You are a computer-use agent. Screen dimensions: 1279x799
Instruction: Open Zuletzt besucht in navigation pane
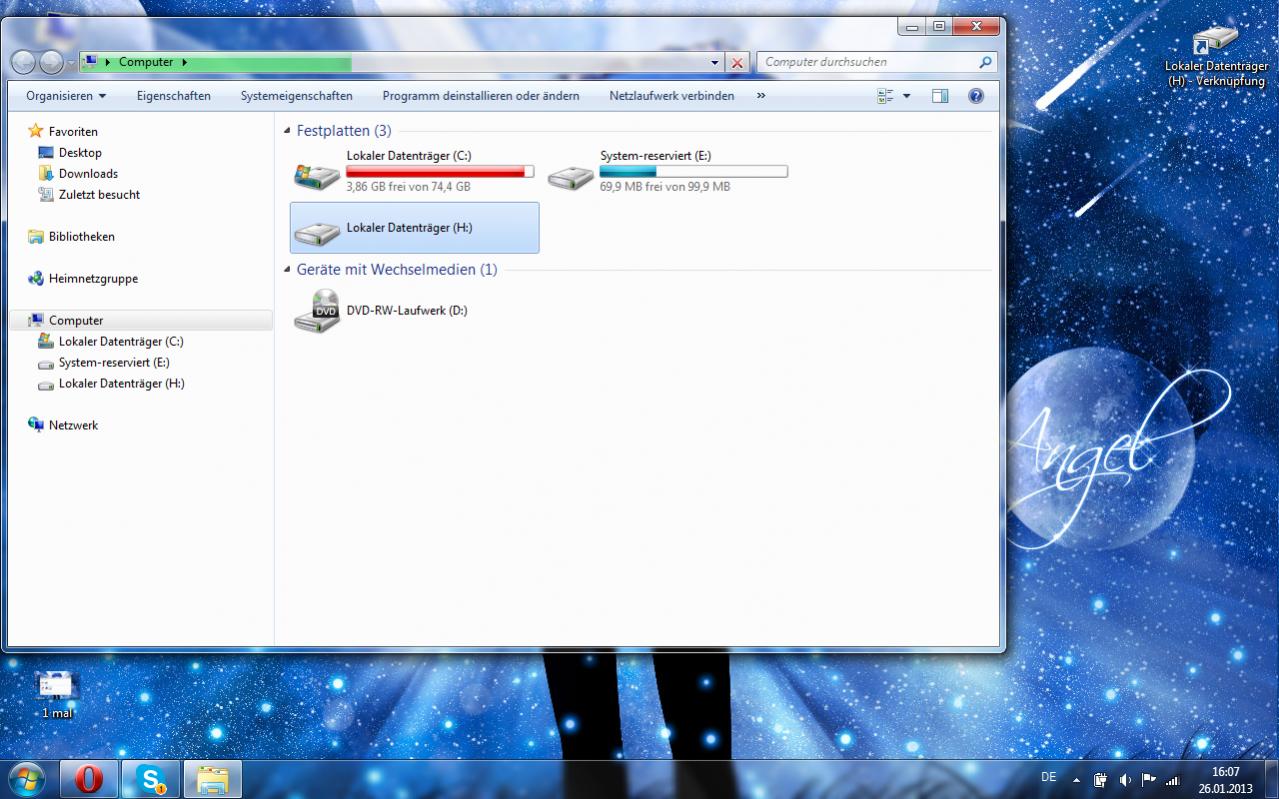tap(99, 195)
